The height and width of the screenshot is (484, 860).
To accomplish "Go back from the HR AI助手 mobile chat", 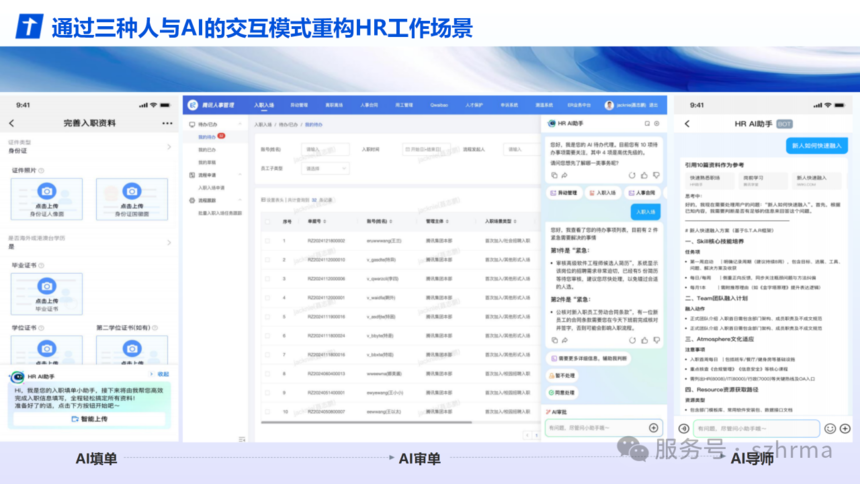I will tap(687, 123).
